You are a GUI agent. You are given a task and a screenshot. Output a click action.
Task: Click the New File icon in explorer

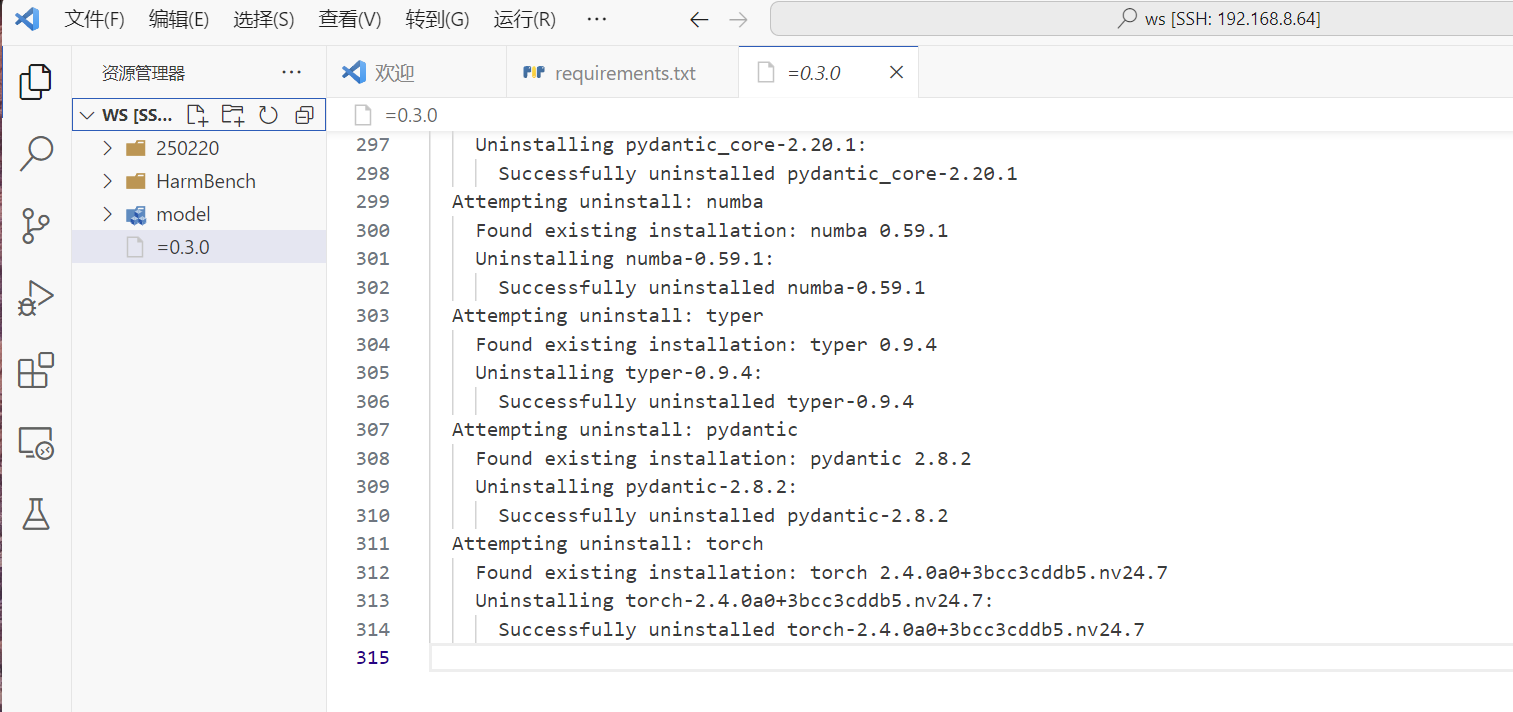197,115
